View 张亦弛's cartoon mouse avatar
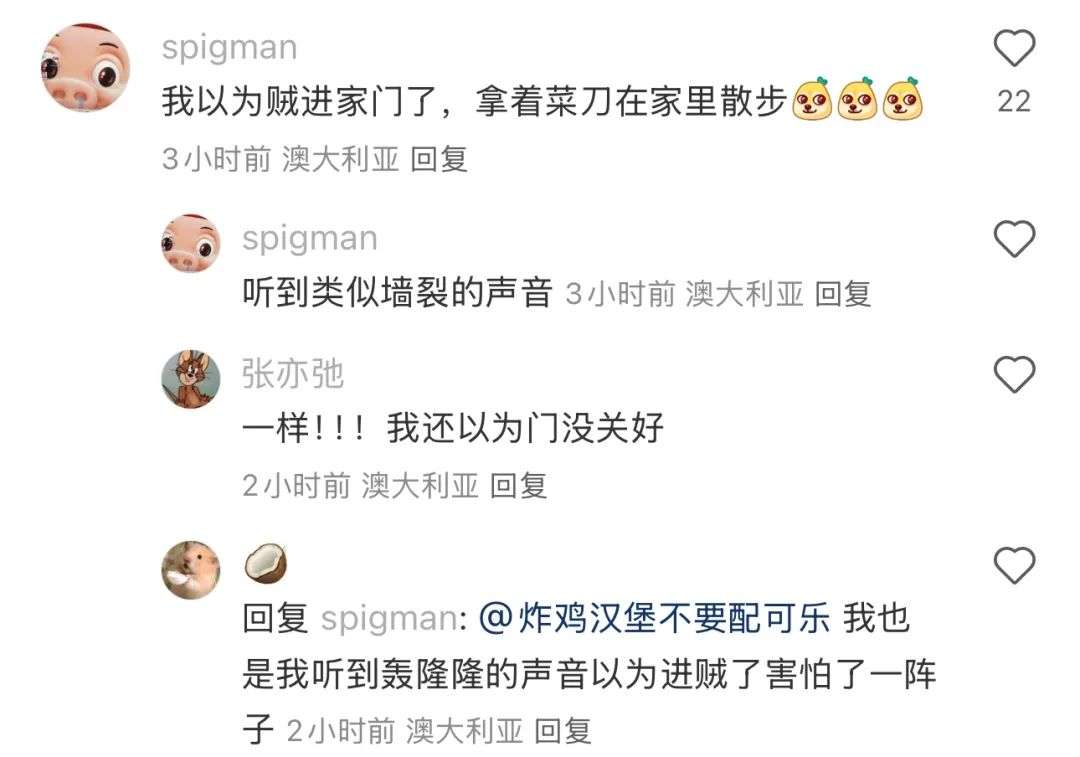The width and height of the screenshot is (1080, 757). [191, 378]
